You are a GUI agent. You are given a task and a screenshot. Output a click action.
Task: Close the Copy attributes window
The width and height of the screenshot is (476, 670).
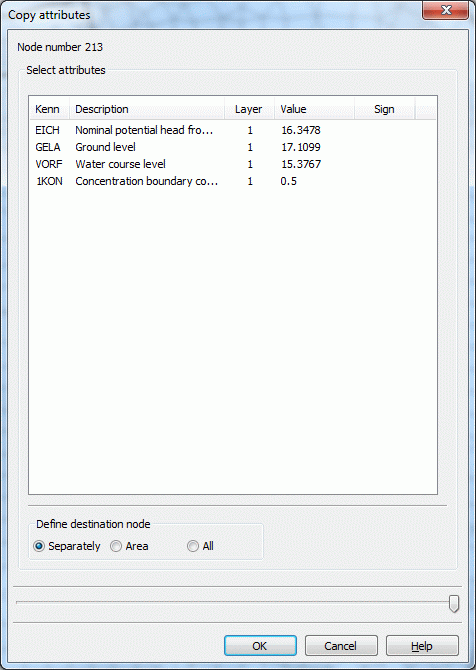[x=446, y=11]
